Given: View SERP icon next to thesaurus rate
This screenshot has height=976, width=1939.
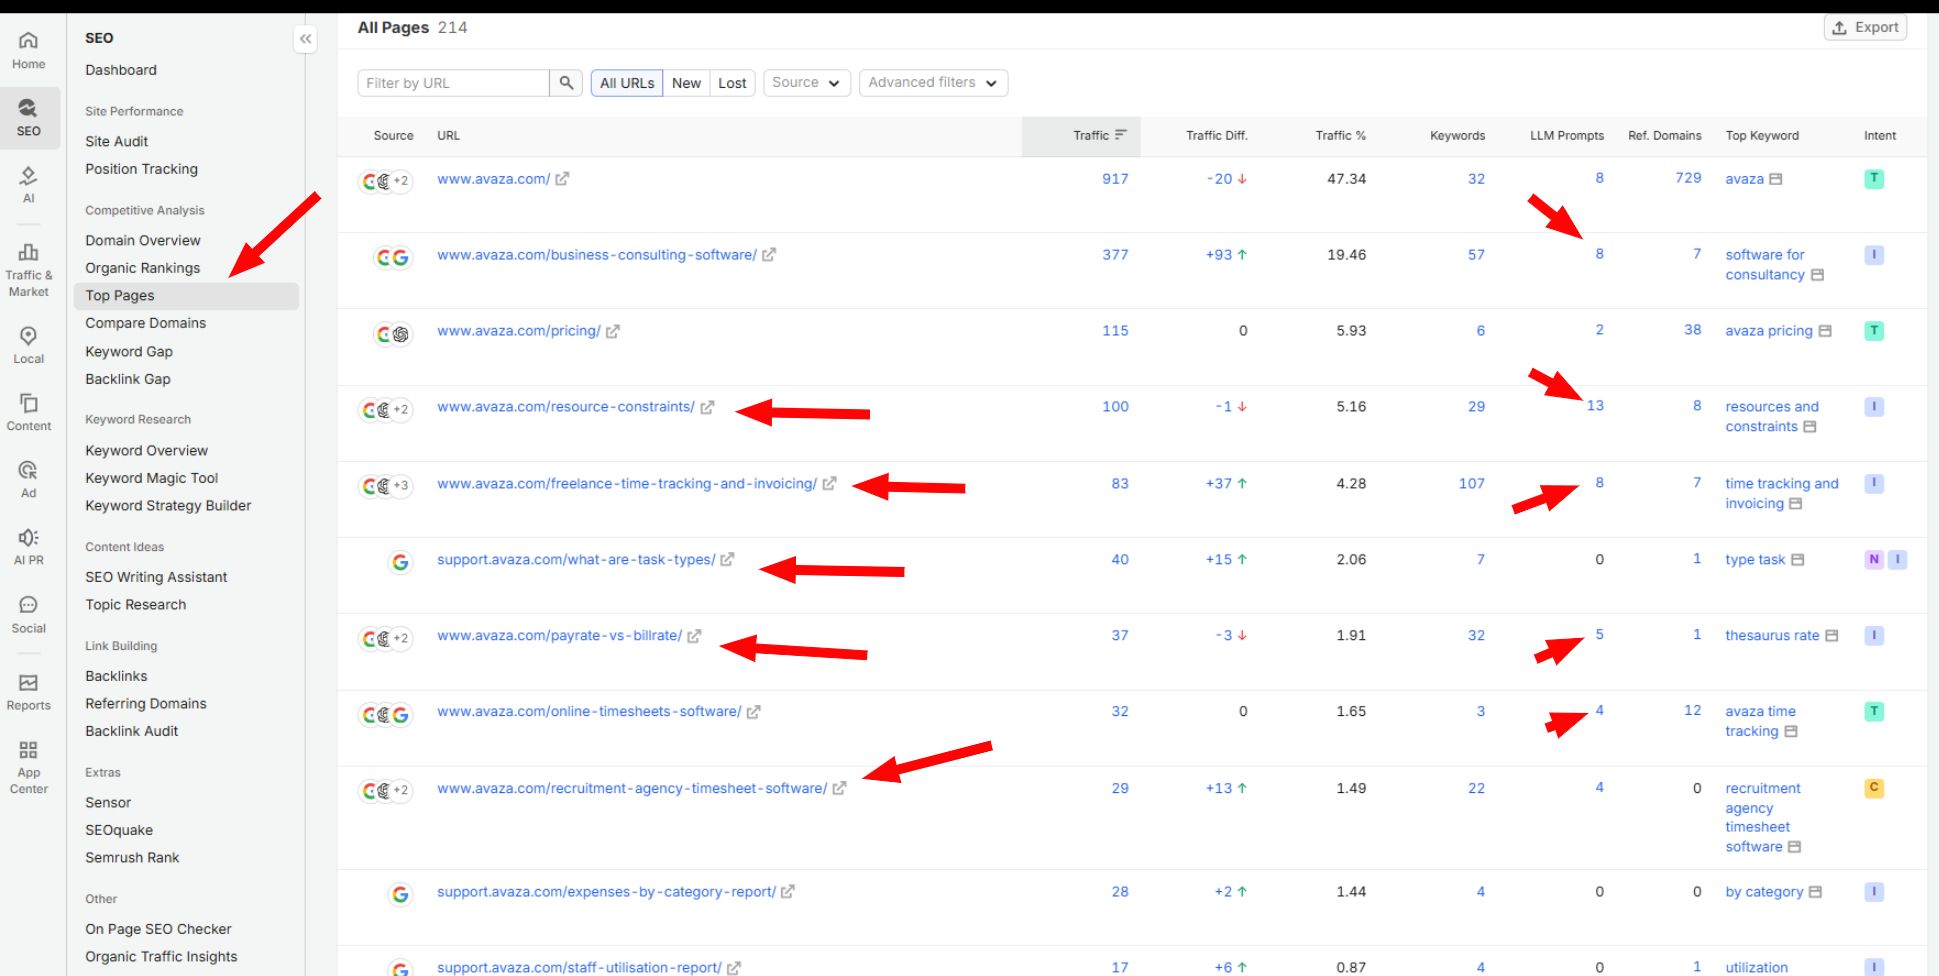Looking at the screenshot, I should coord(1832,636).
